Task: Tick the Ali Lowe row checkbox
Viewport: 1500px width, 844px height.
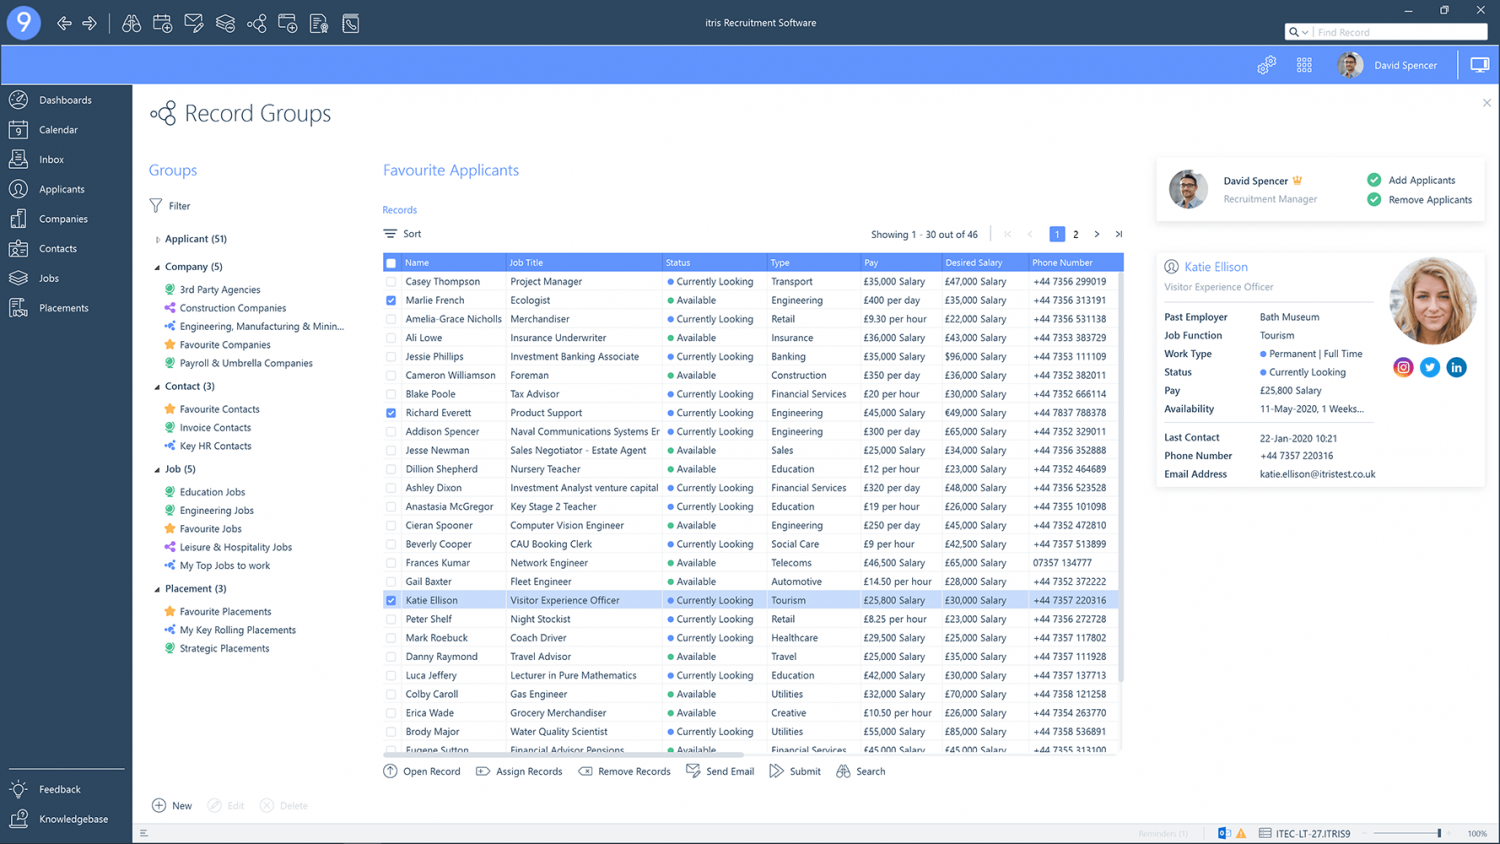Action: click(x=391, y=338)
